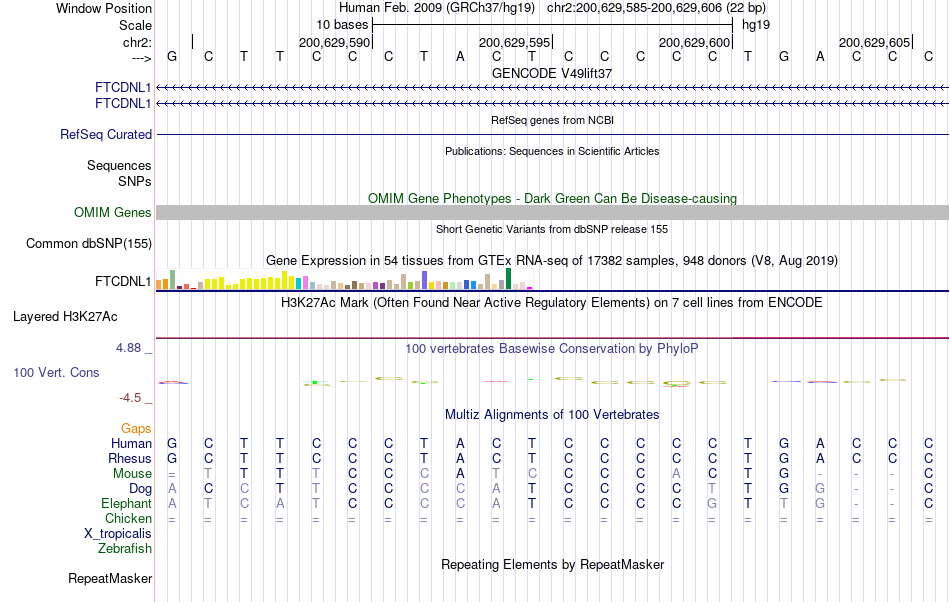Click the chr2: base position label

[137, 42]
